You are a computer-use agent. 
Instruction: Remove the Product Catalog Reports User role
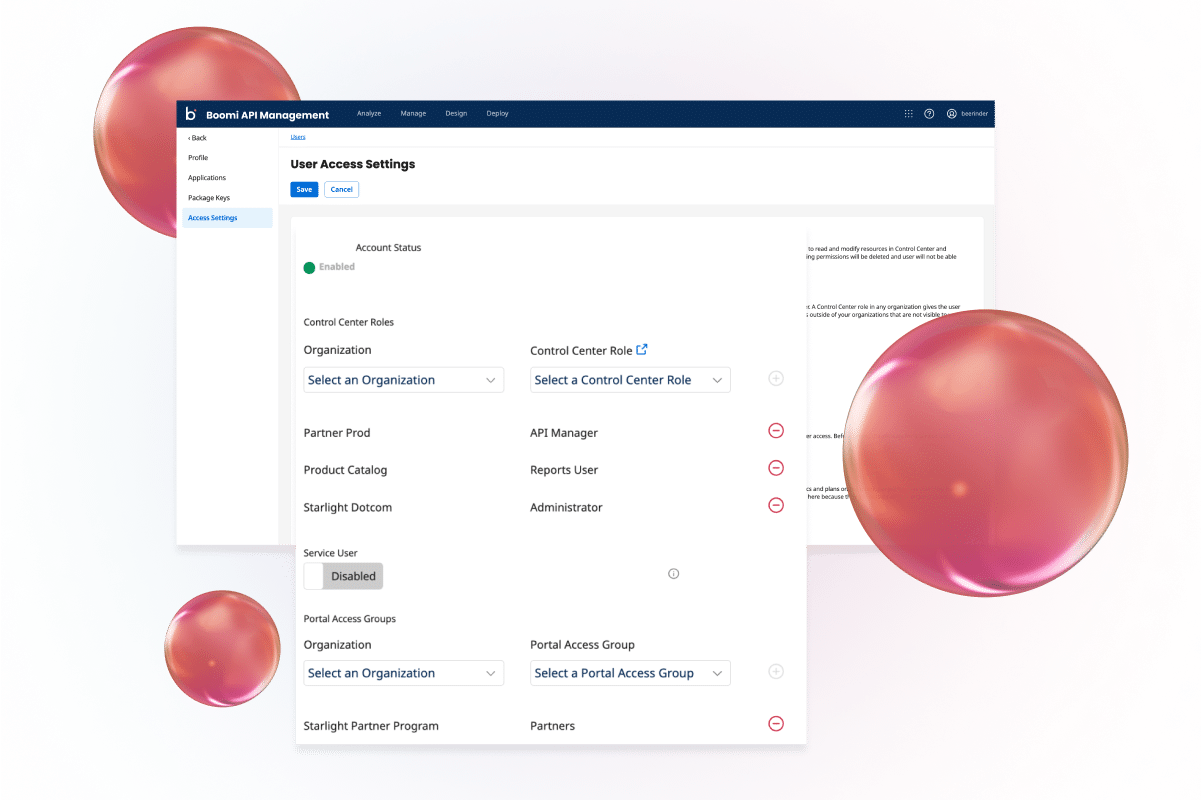(775, 468)
